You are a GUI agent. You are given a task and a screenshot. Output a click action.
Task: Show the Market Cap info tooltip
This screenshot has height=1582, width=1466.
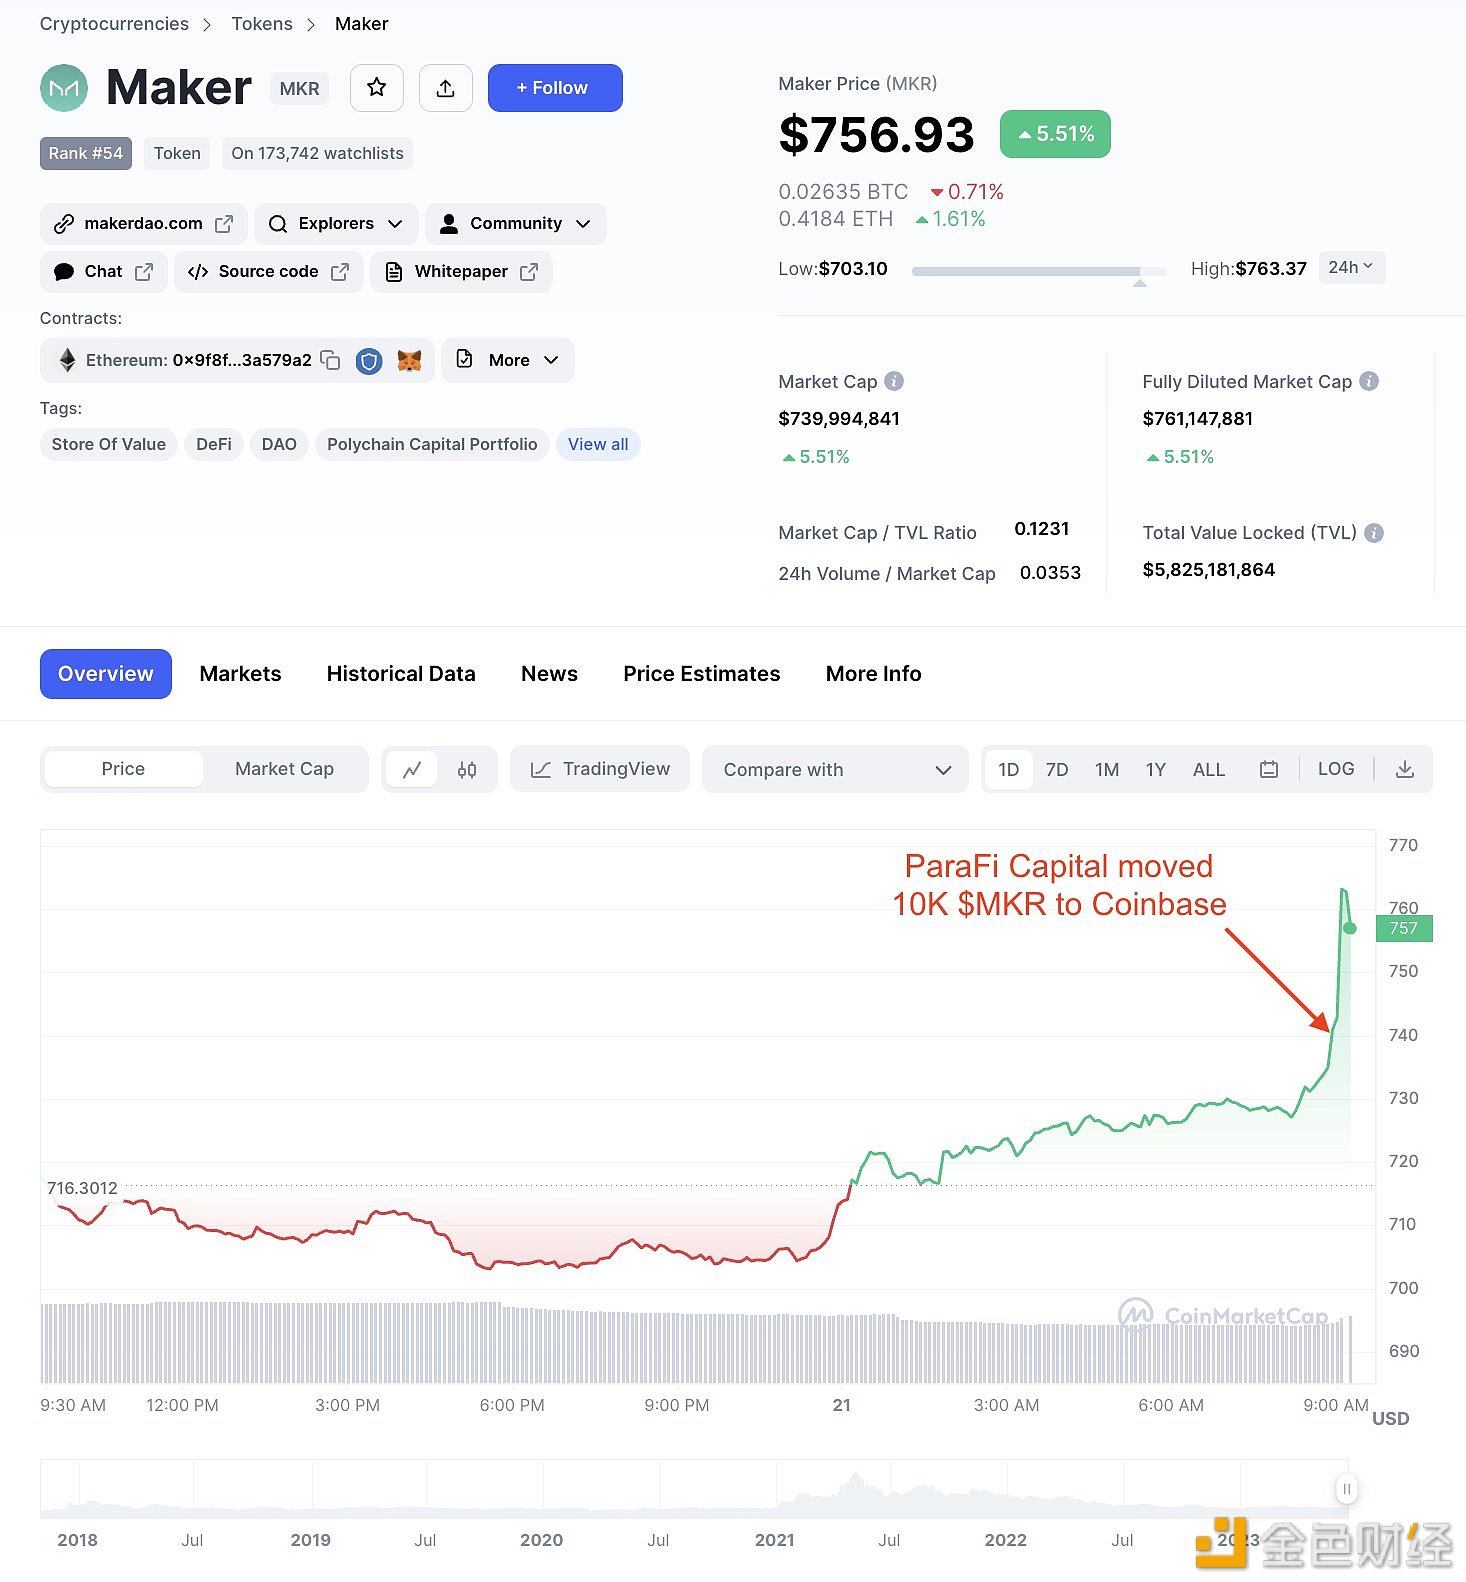coord(895,381)
